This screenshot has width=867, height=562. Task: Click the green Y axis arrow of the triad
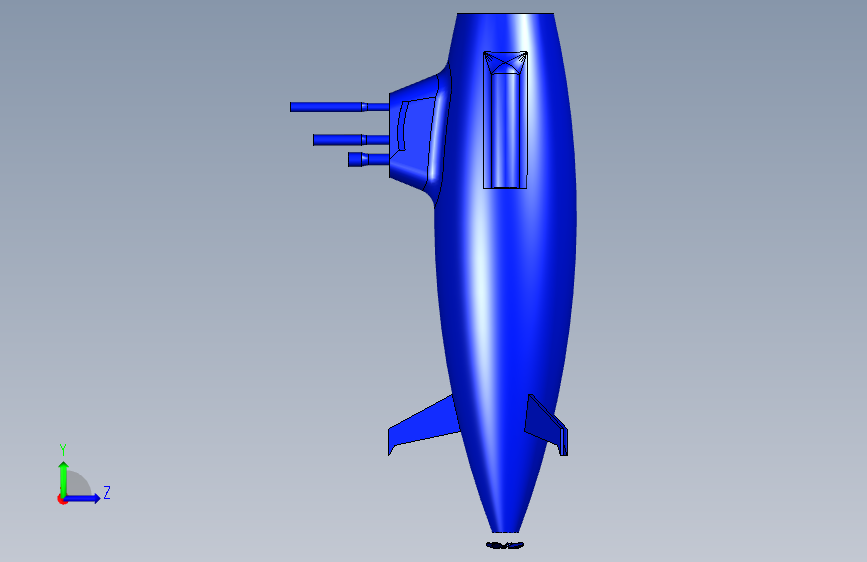[64, 478]
